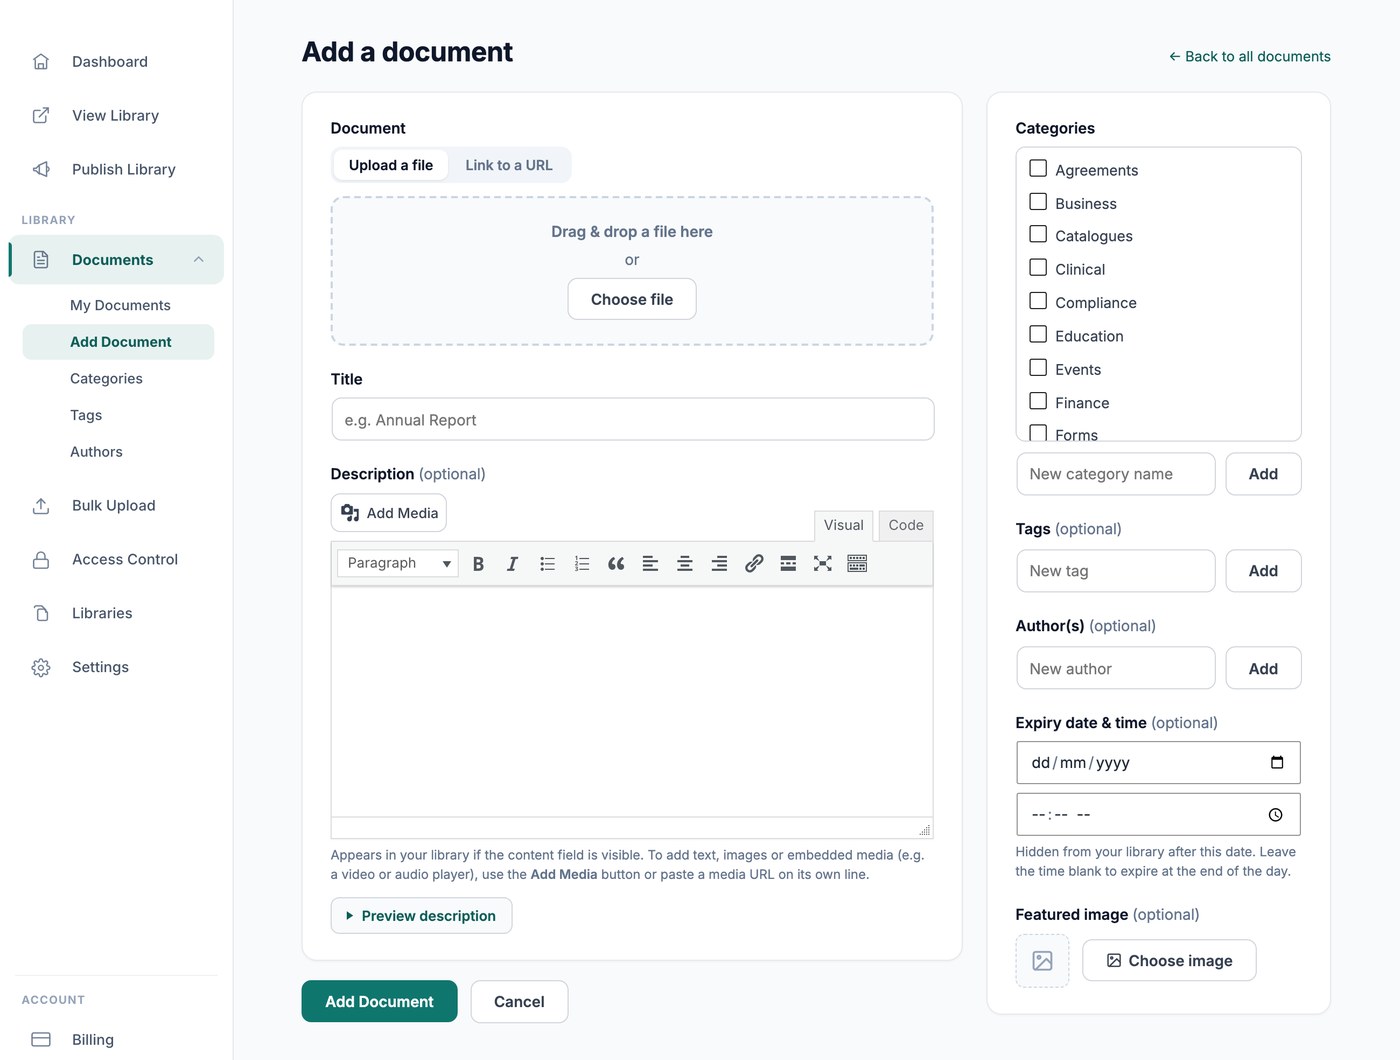Toggle the editor toolbar keyboard icon

tap(857, 564)
